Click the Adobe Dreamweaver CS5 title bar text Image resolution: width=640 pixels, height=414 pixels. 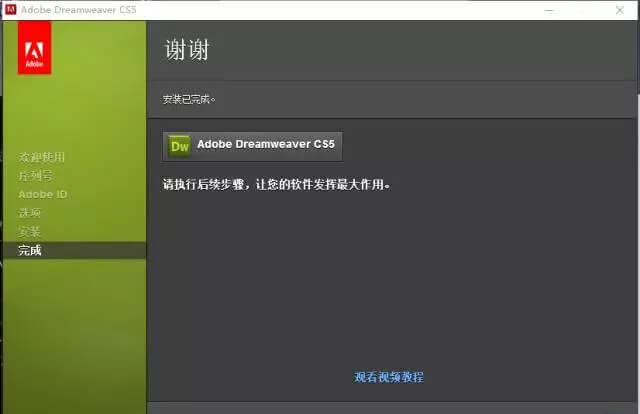tap(78, 10)
